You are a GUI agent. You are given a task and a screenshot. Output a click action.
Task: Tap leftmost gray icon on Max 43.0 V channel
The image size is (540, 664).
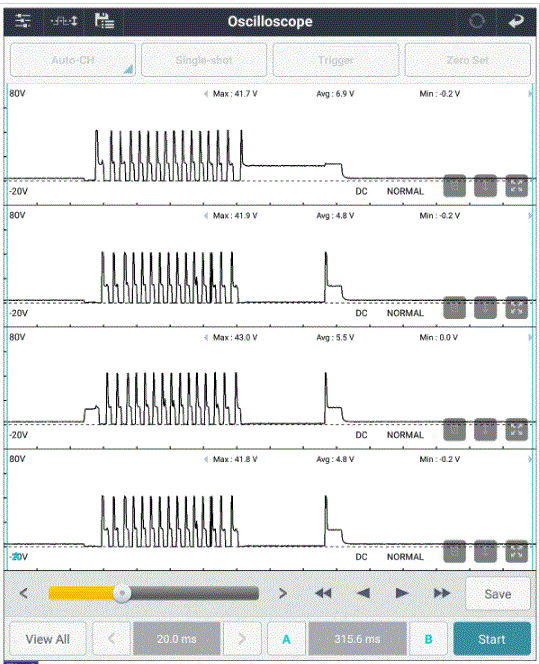coord(454,430)
